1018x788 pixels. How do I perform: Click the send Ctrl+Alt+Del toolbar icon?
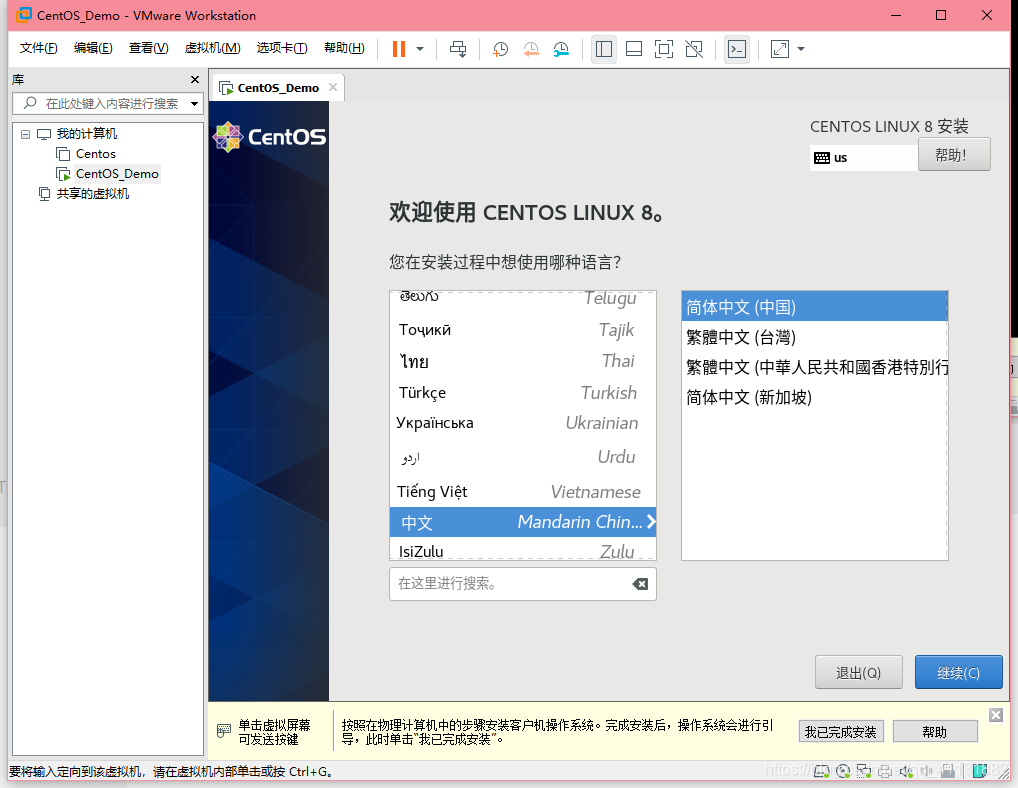(x=458, y=49)
